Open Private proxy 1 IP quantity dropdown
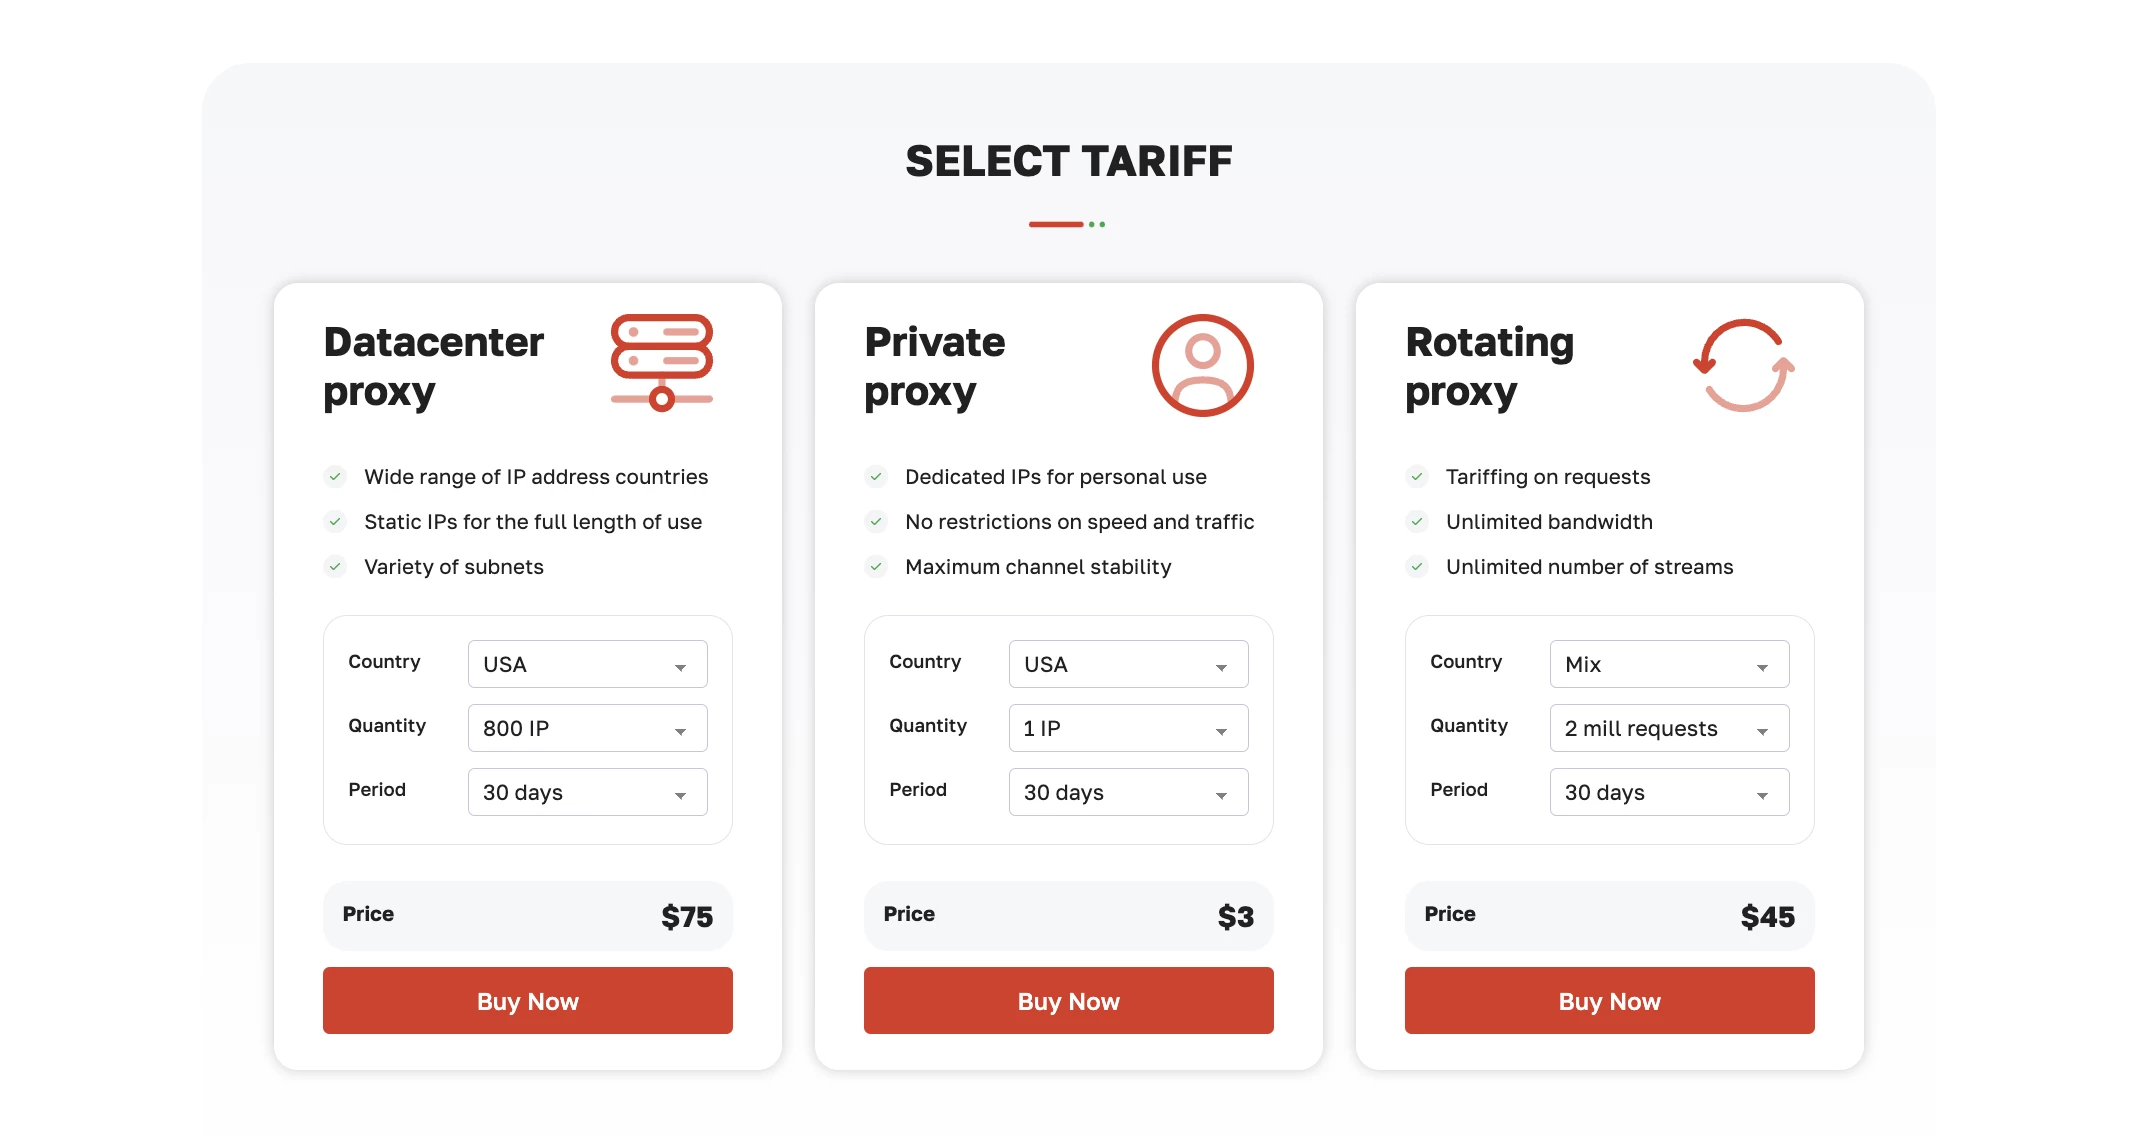 tap(1128, 728)
